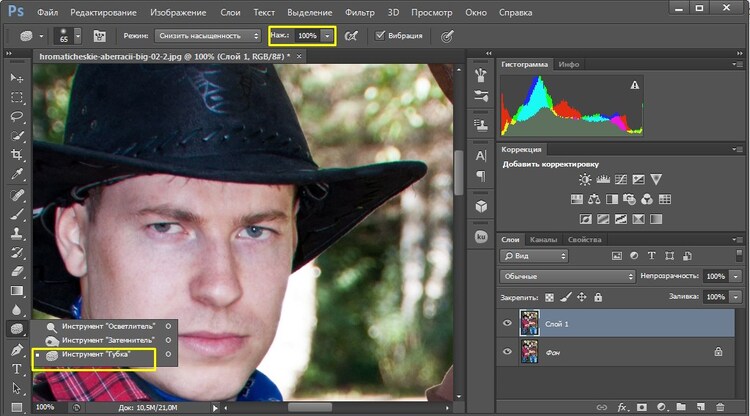The height and width of the screenshot is (416, 750).
Task: Click the Brightness/Contrast adjustment icon
Action: coord(586,180)
